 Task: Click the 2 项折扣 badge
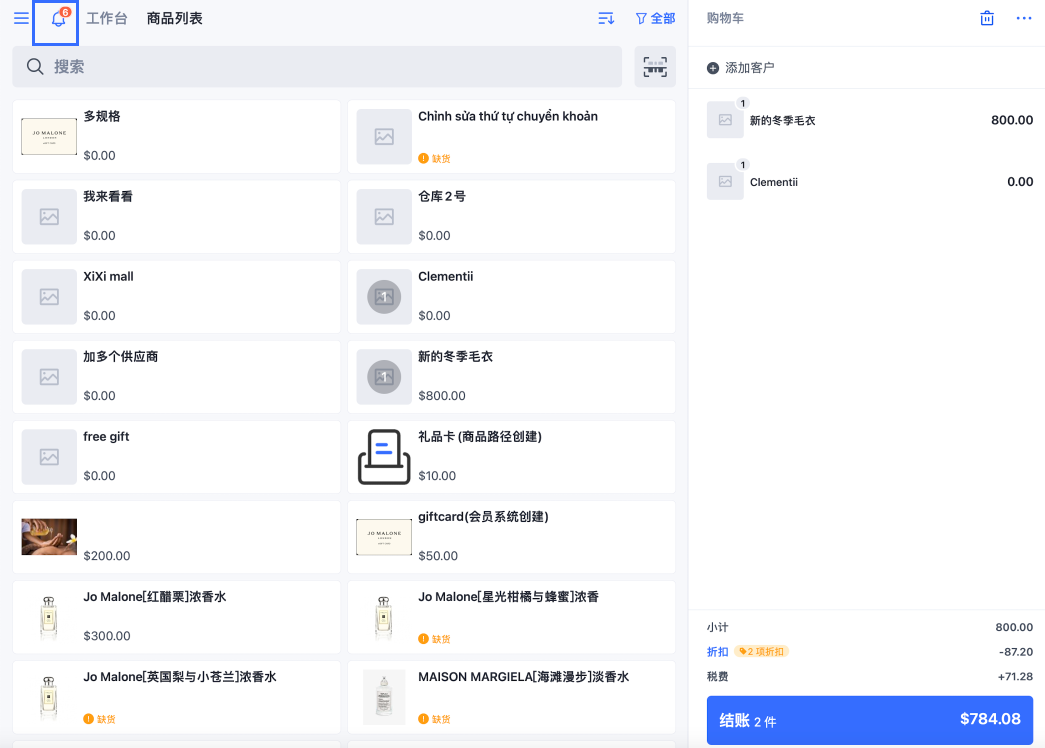pyautogui.click(x=761, y=651)
